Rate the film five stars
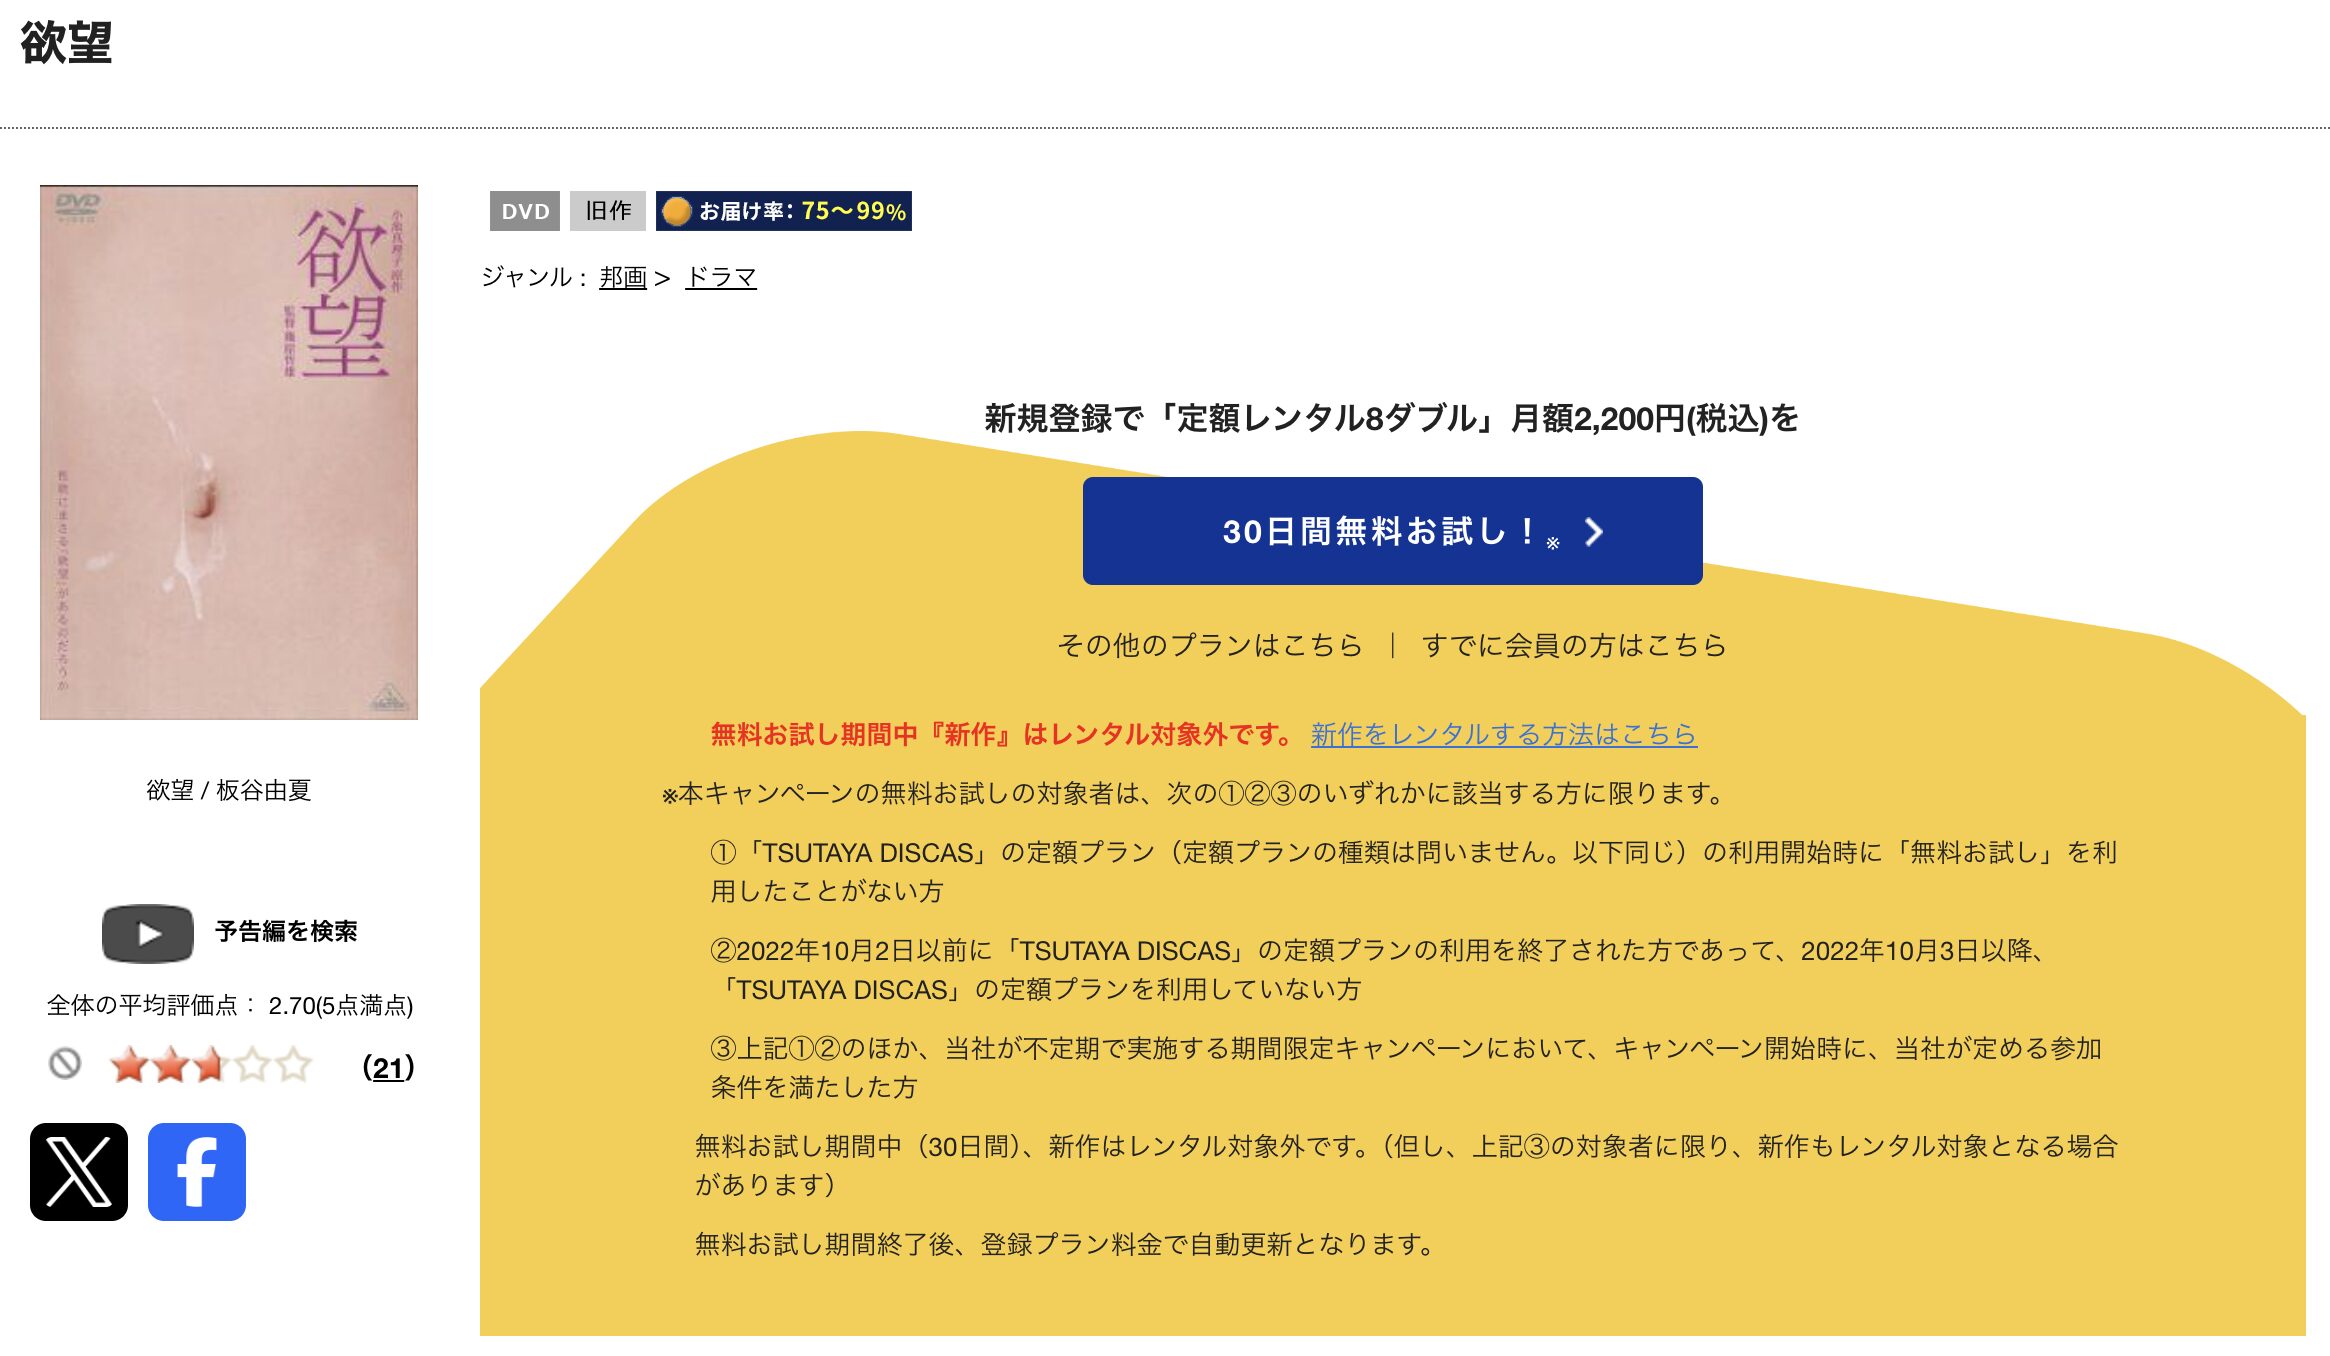 (294, 1065)
